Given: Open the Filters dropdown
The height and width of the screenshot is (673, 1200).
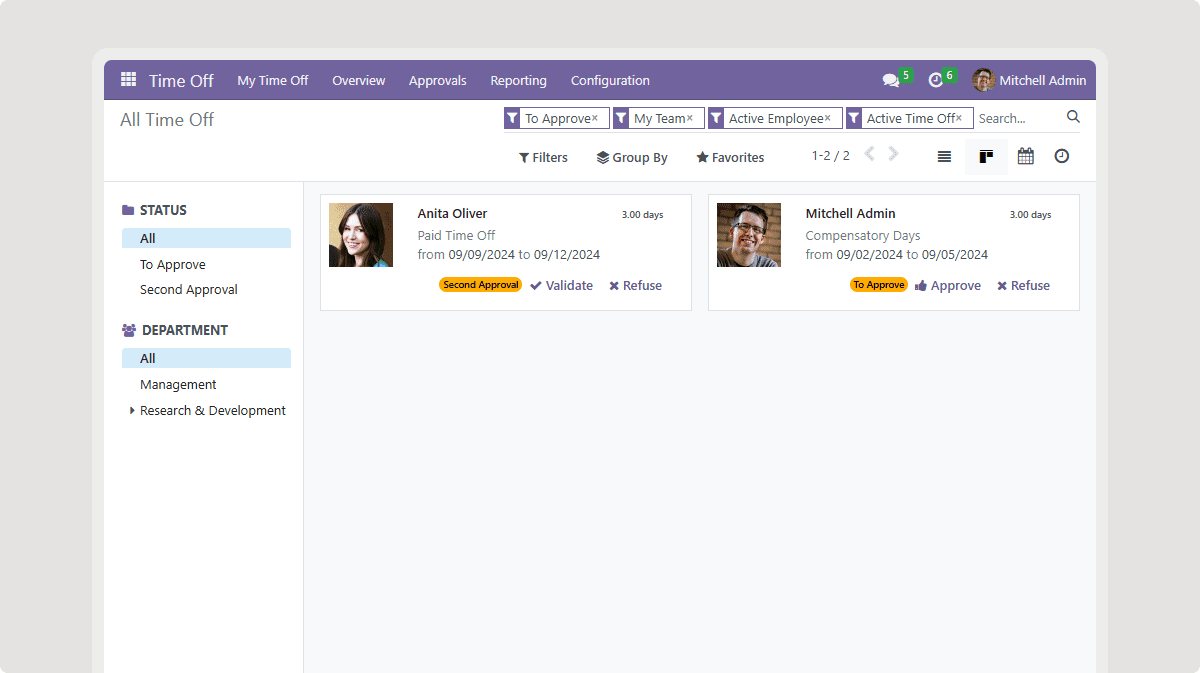Looking at the screenshot, I should pyautogui.click(x=543, y=158).
